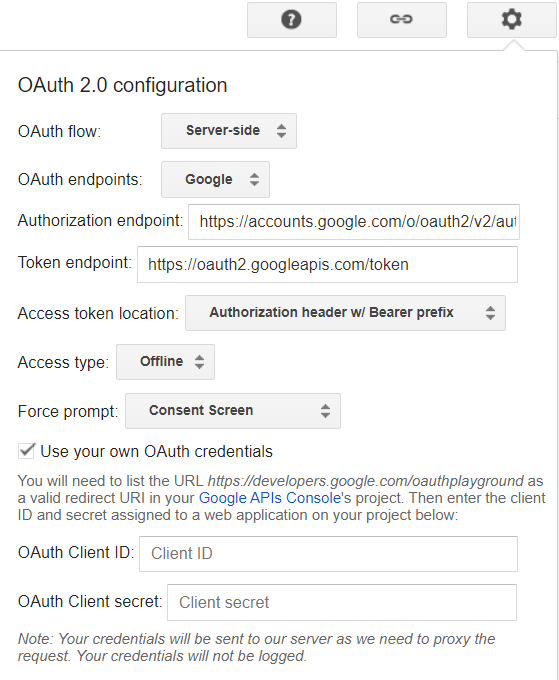Image resolution: width=559 pixels, height=680 pixels.
Task: Click the OAuth Client secret field
Action: point(342,602)
